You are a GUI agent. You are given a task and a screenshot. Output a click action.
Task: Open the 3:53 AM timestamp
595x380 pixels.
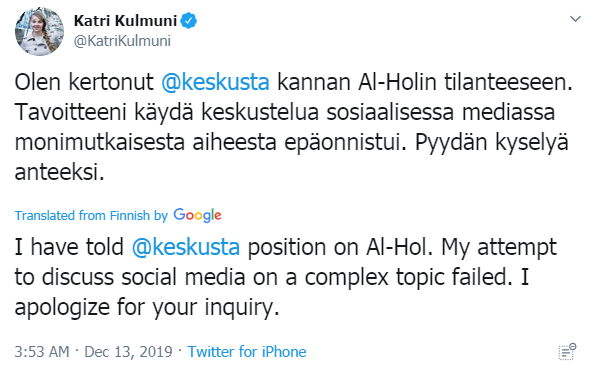pyautogui.click(x=42, y=352)
